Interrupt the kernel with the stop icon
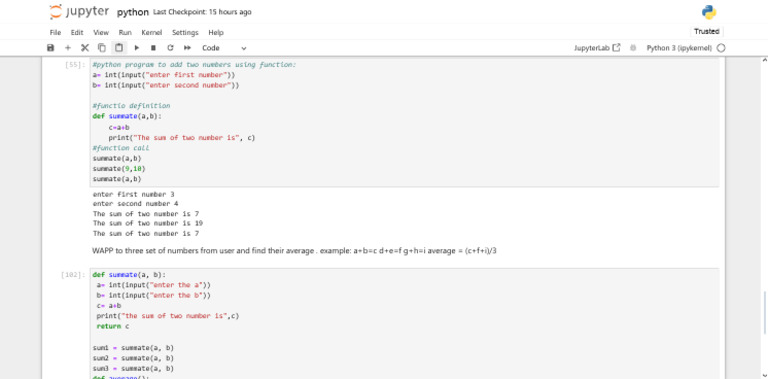 pos(153,48)
